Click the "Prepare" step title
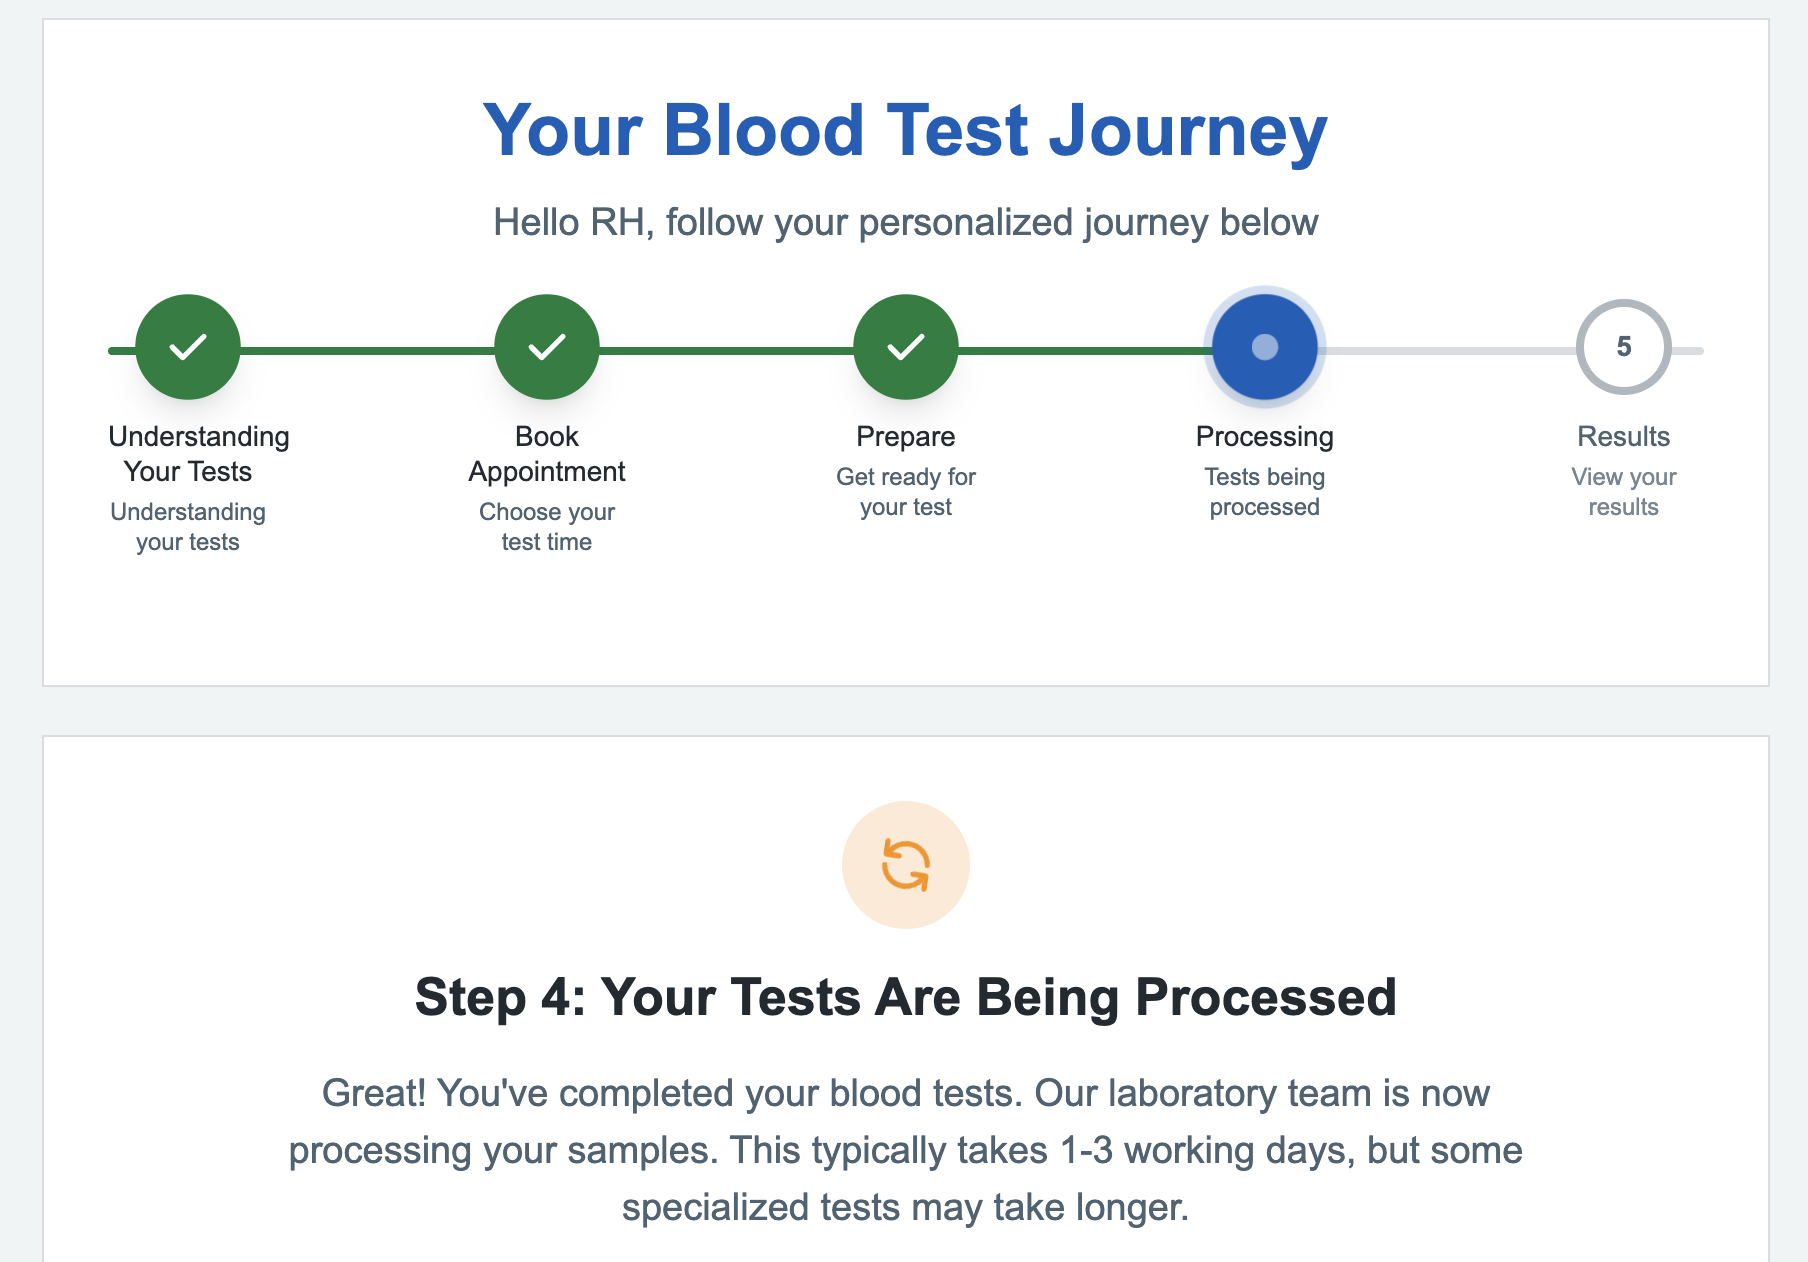The image size is (1808, 1262). pyautogui.click(x=906, y=437)
